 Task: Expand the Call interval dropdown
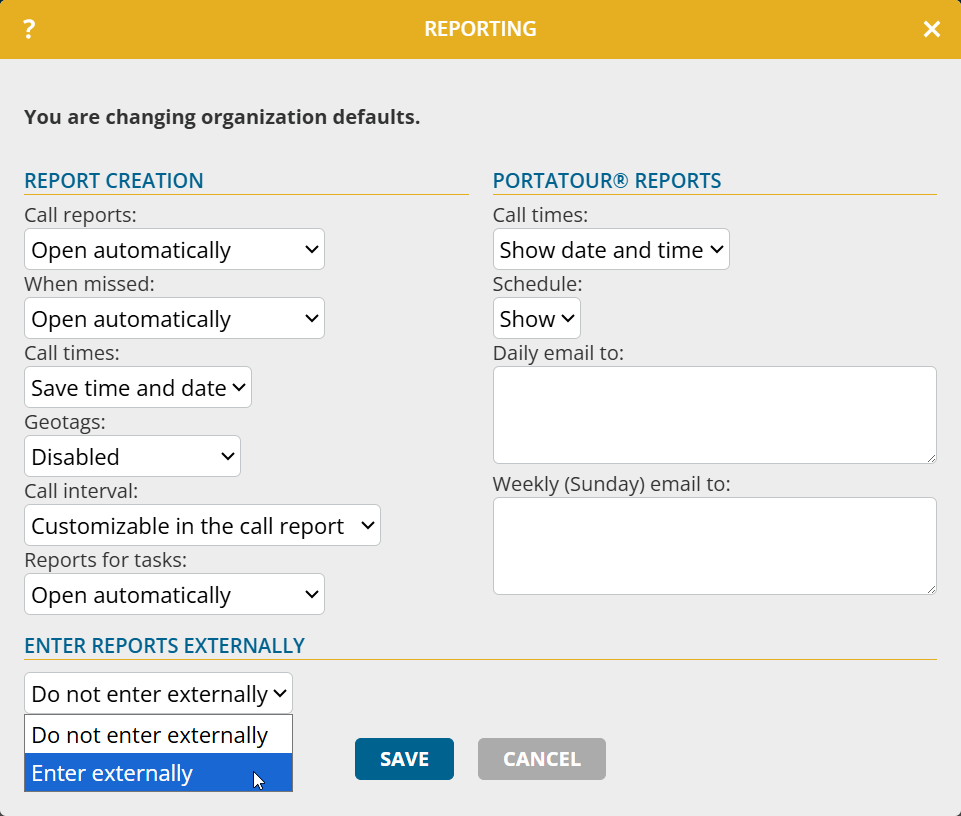(202, 526)
